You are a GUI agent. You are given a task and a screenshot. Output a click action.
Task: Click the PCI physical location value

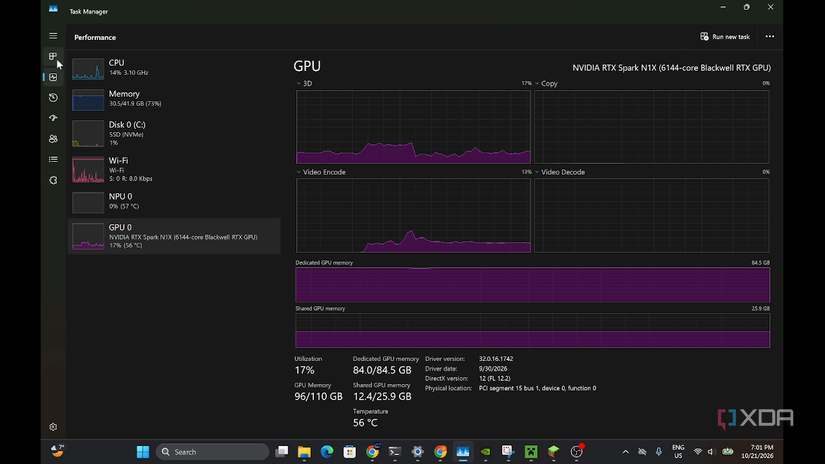[537, 388]
